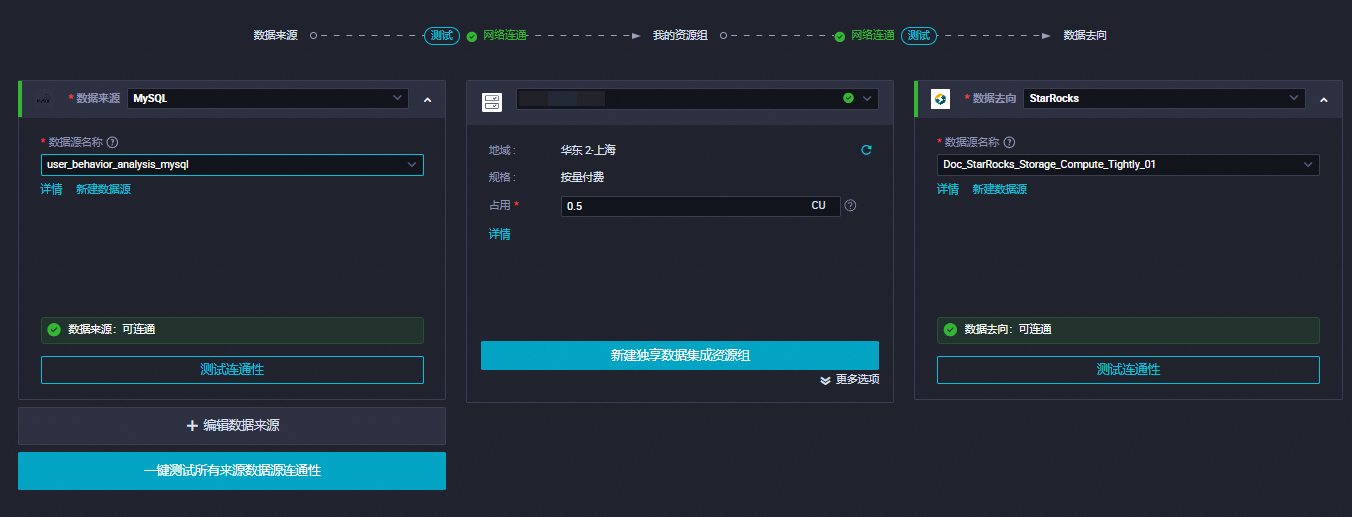The height and width of the screenshot is (517, 1352).
Task: Click 数据去向 label in the flow header
Action: click(x=1085, y=35)
